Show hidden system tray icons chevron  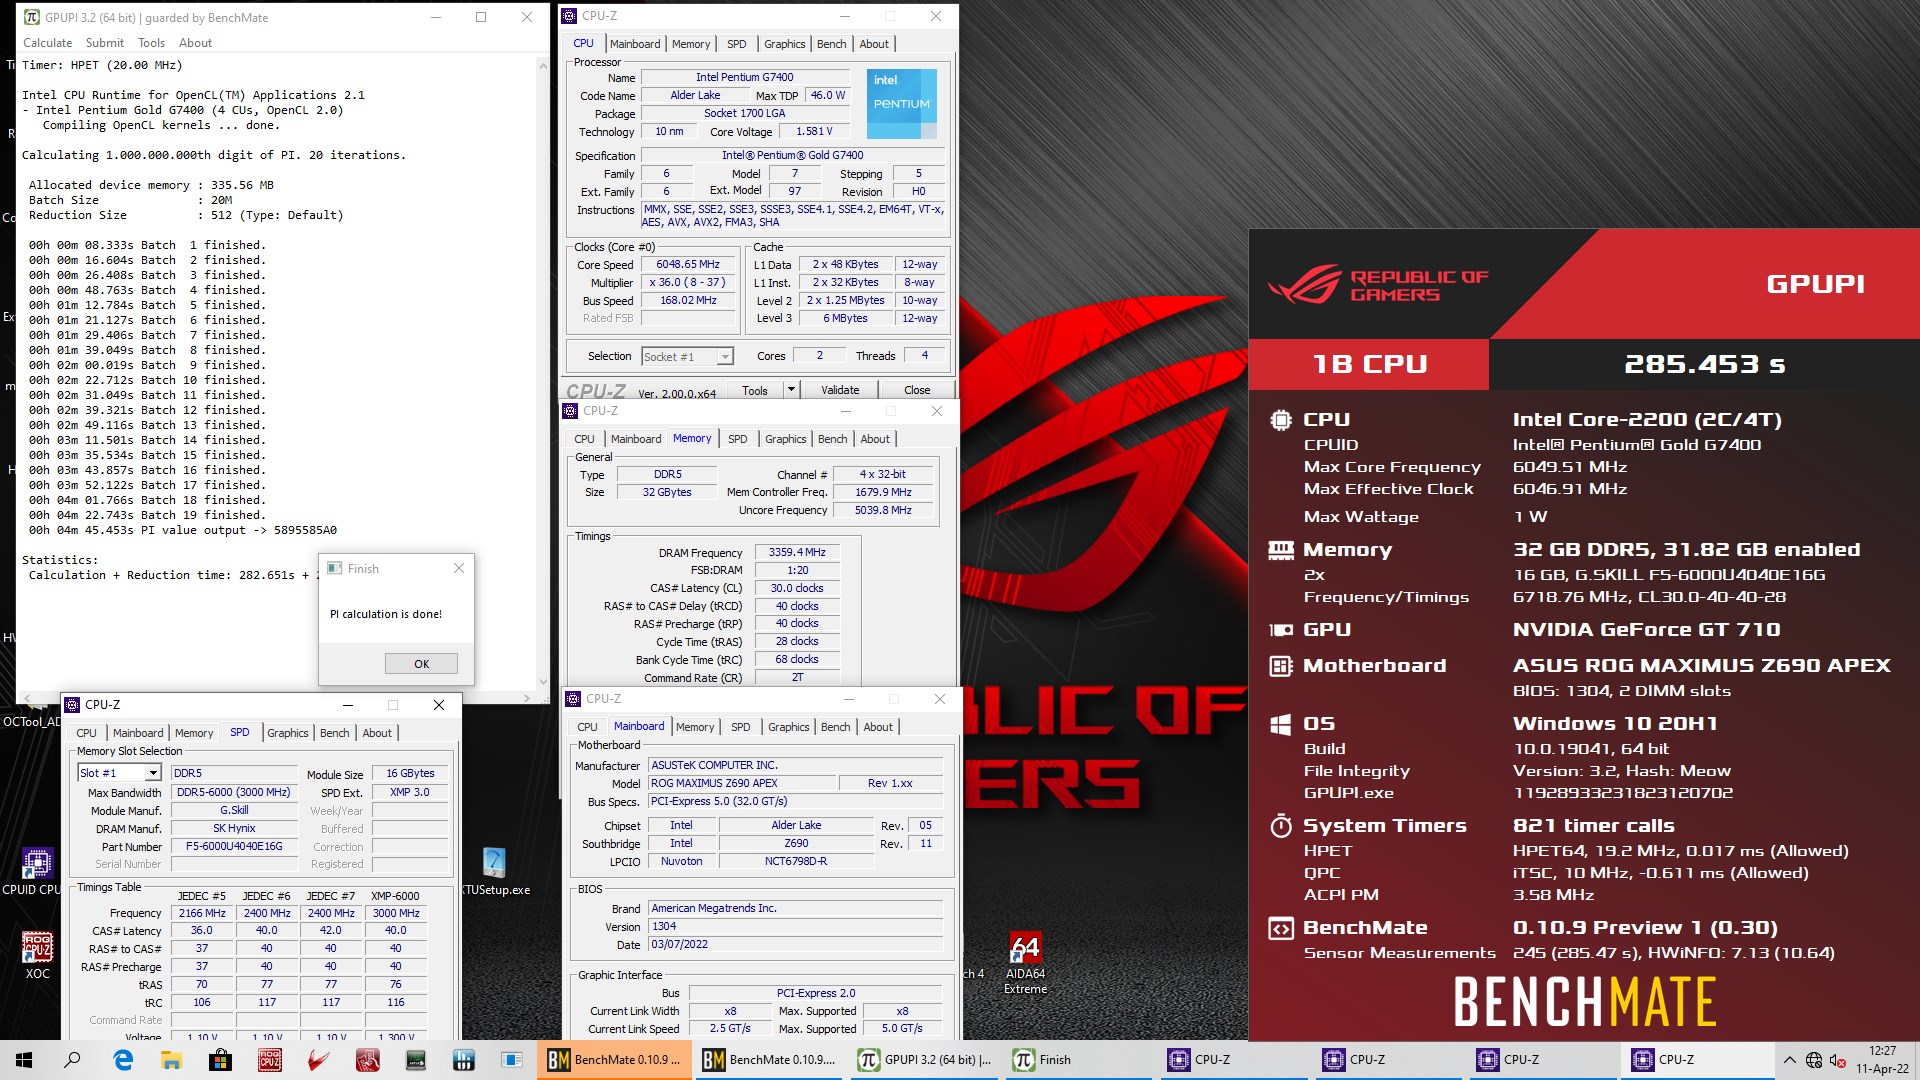point(1789,1060)
